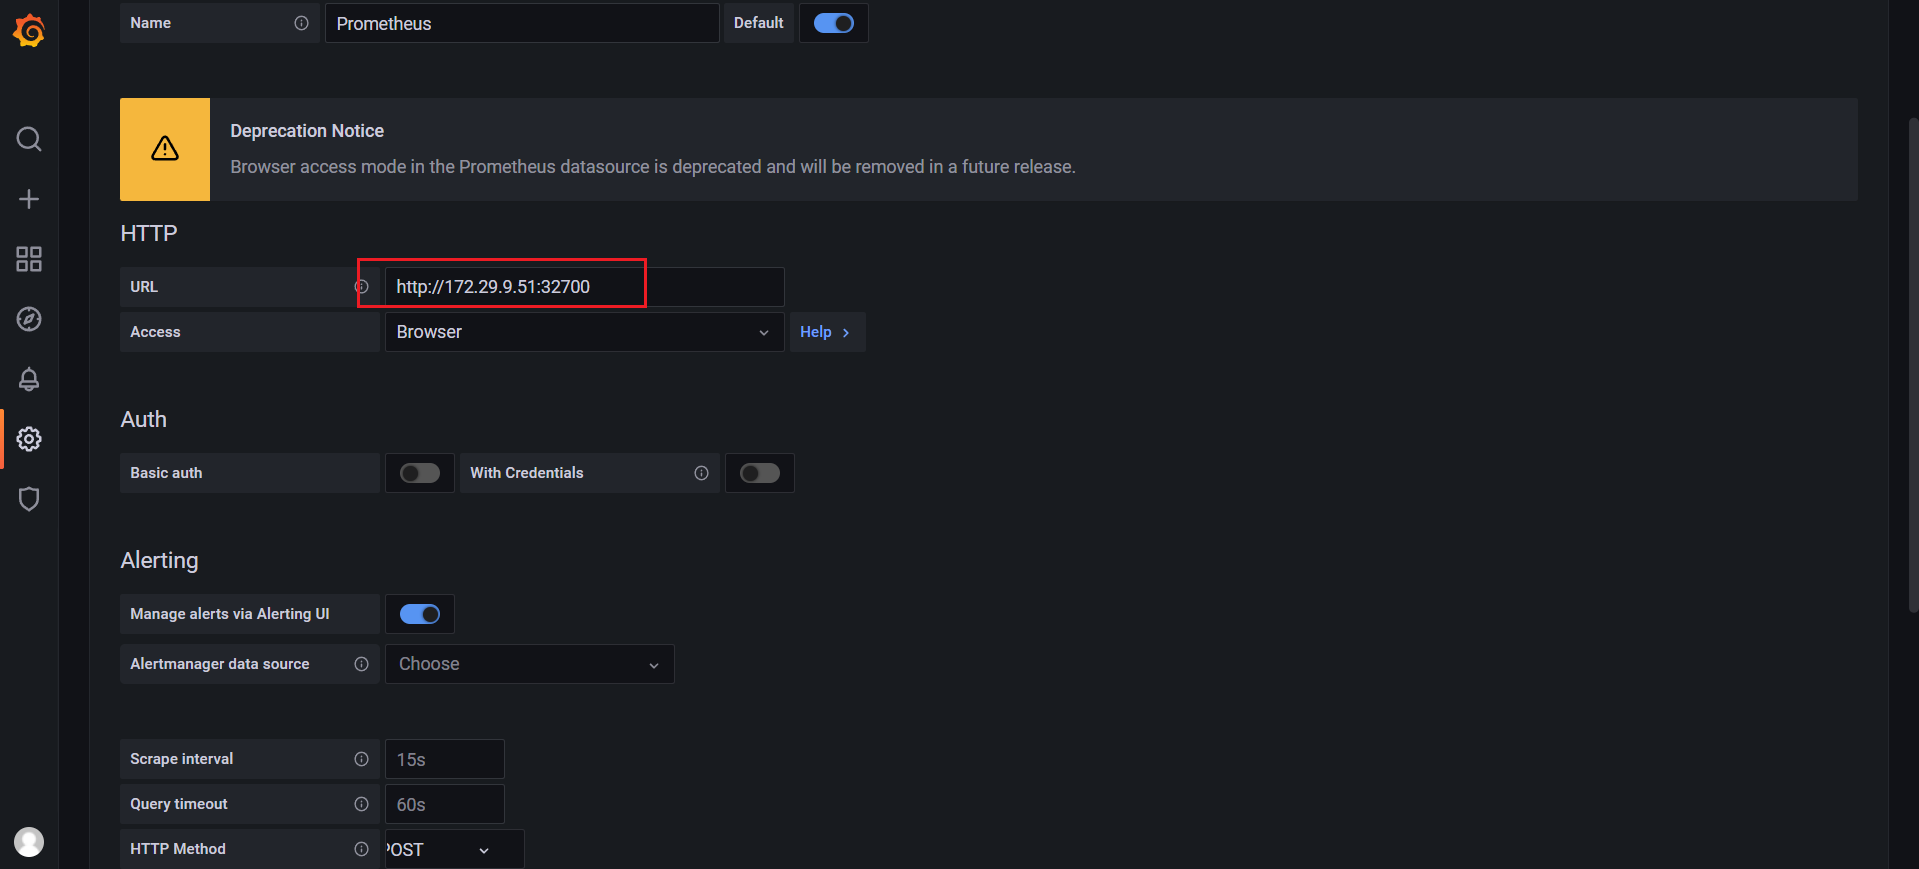Click the URL input field
Viewport: 1919px width, 869px height.
coord(584,287)
